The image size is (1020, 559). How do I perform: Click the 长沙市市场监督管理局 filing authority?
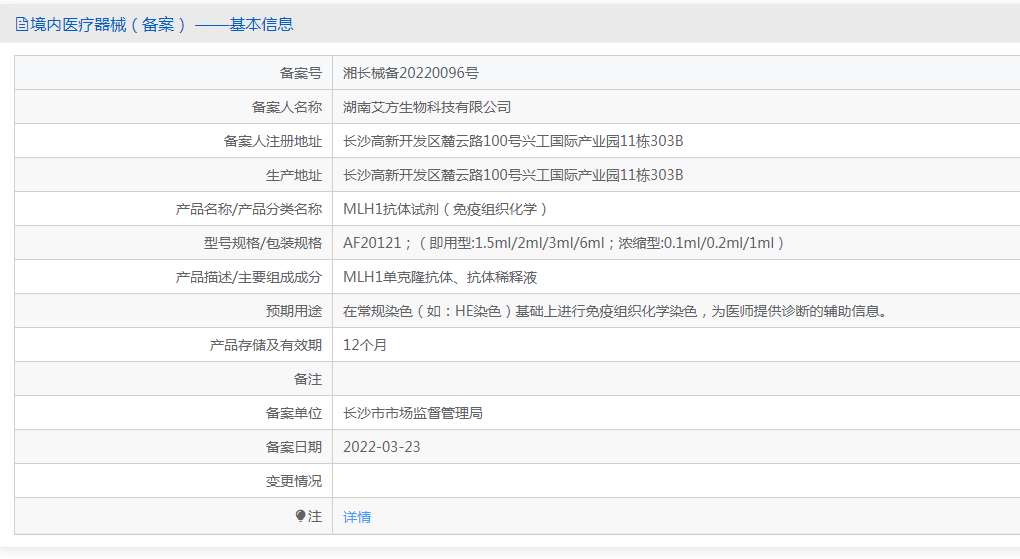[412, 413]
